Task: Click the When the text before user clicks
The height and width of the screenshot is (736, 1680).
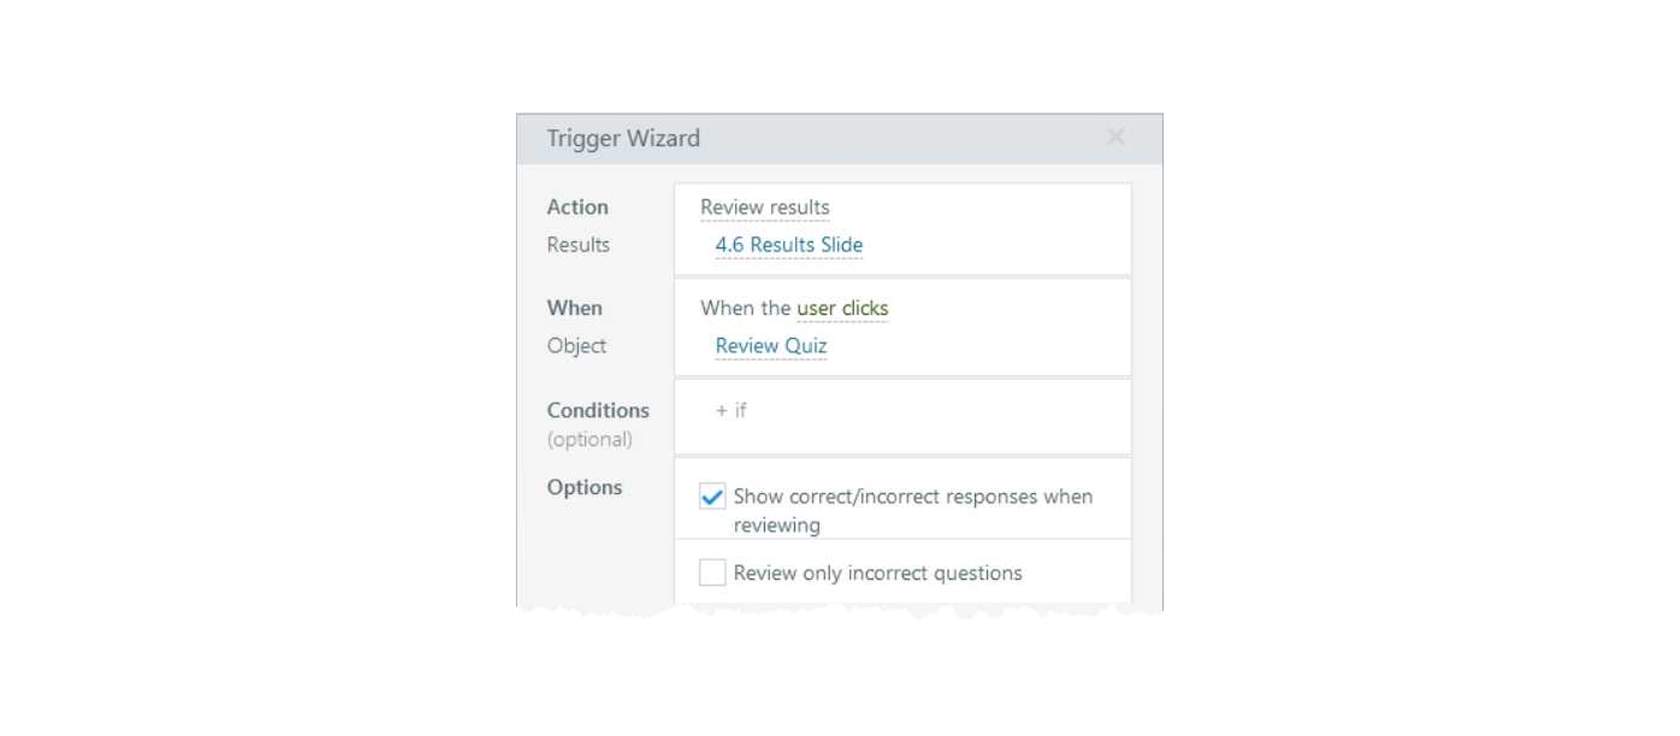Action: pos(746,308)
